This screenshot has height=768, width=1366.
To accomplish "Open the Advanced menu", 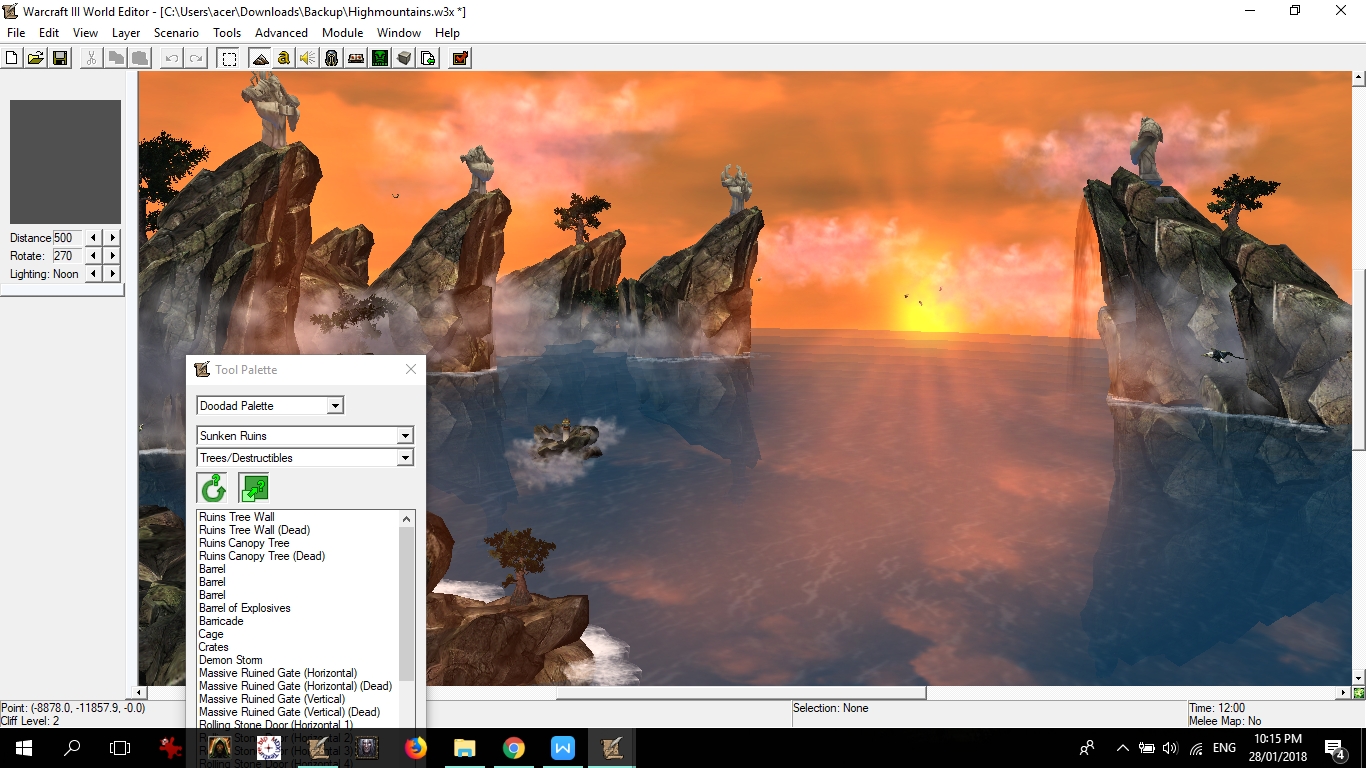I will (281, 33).
